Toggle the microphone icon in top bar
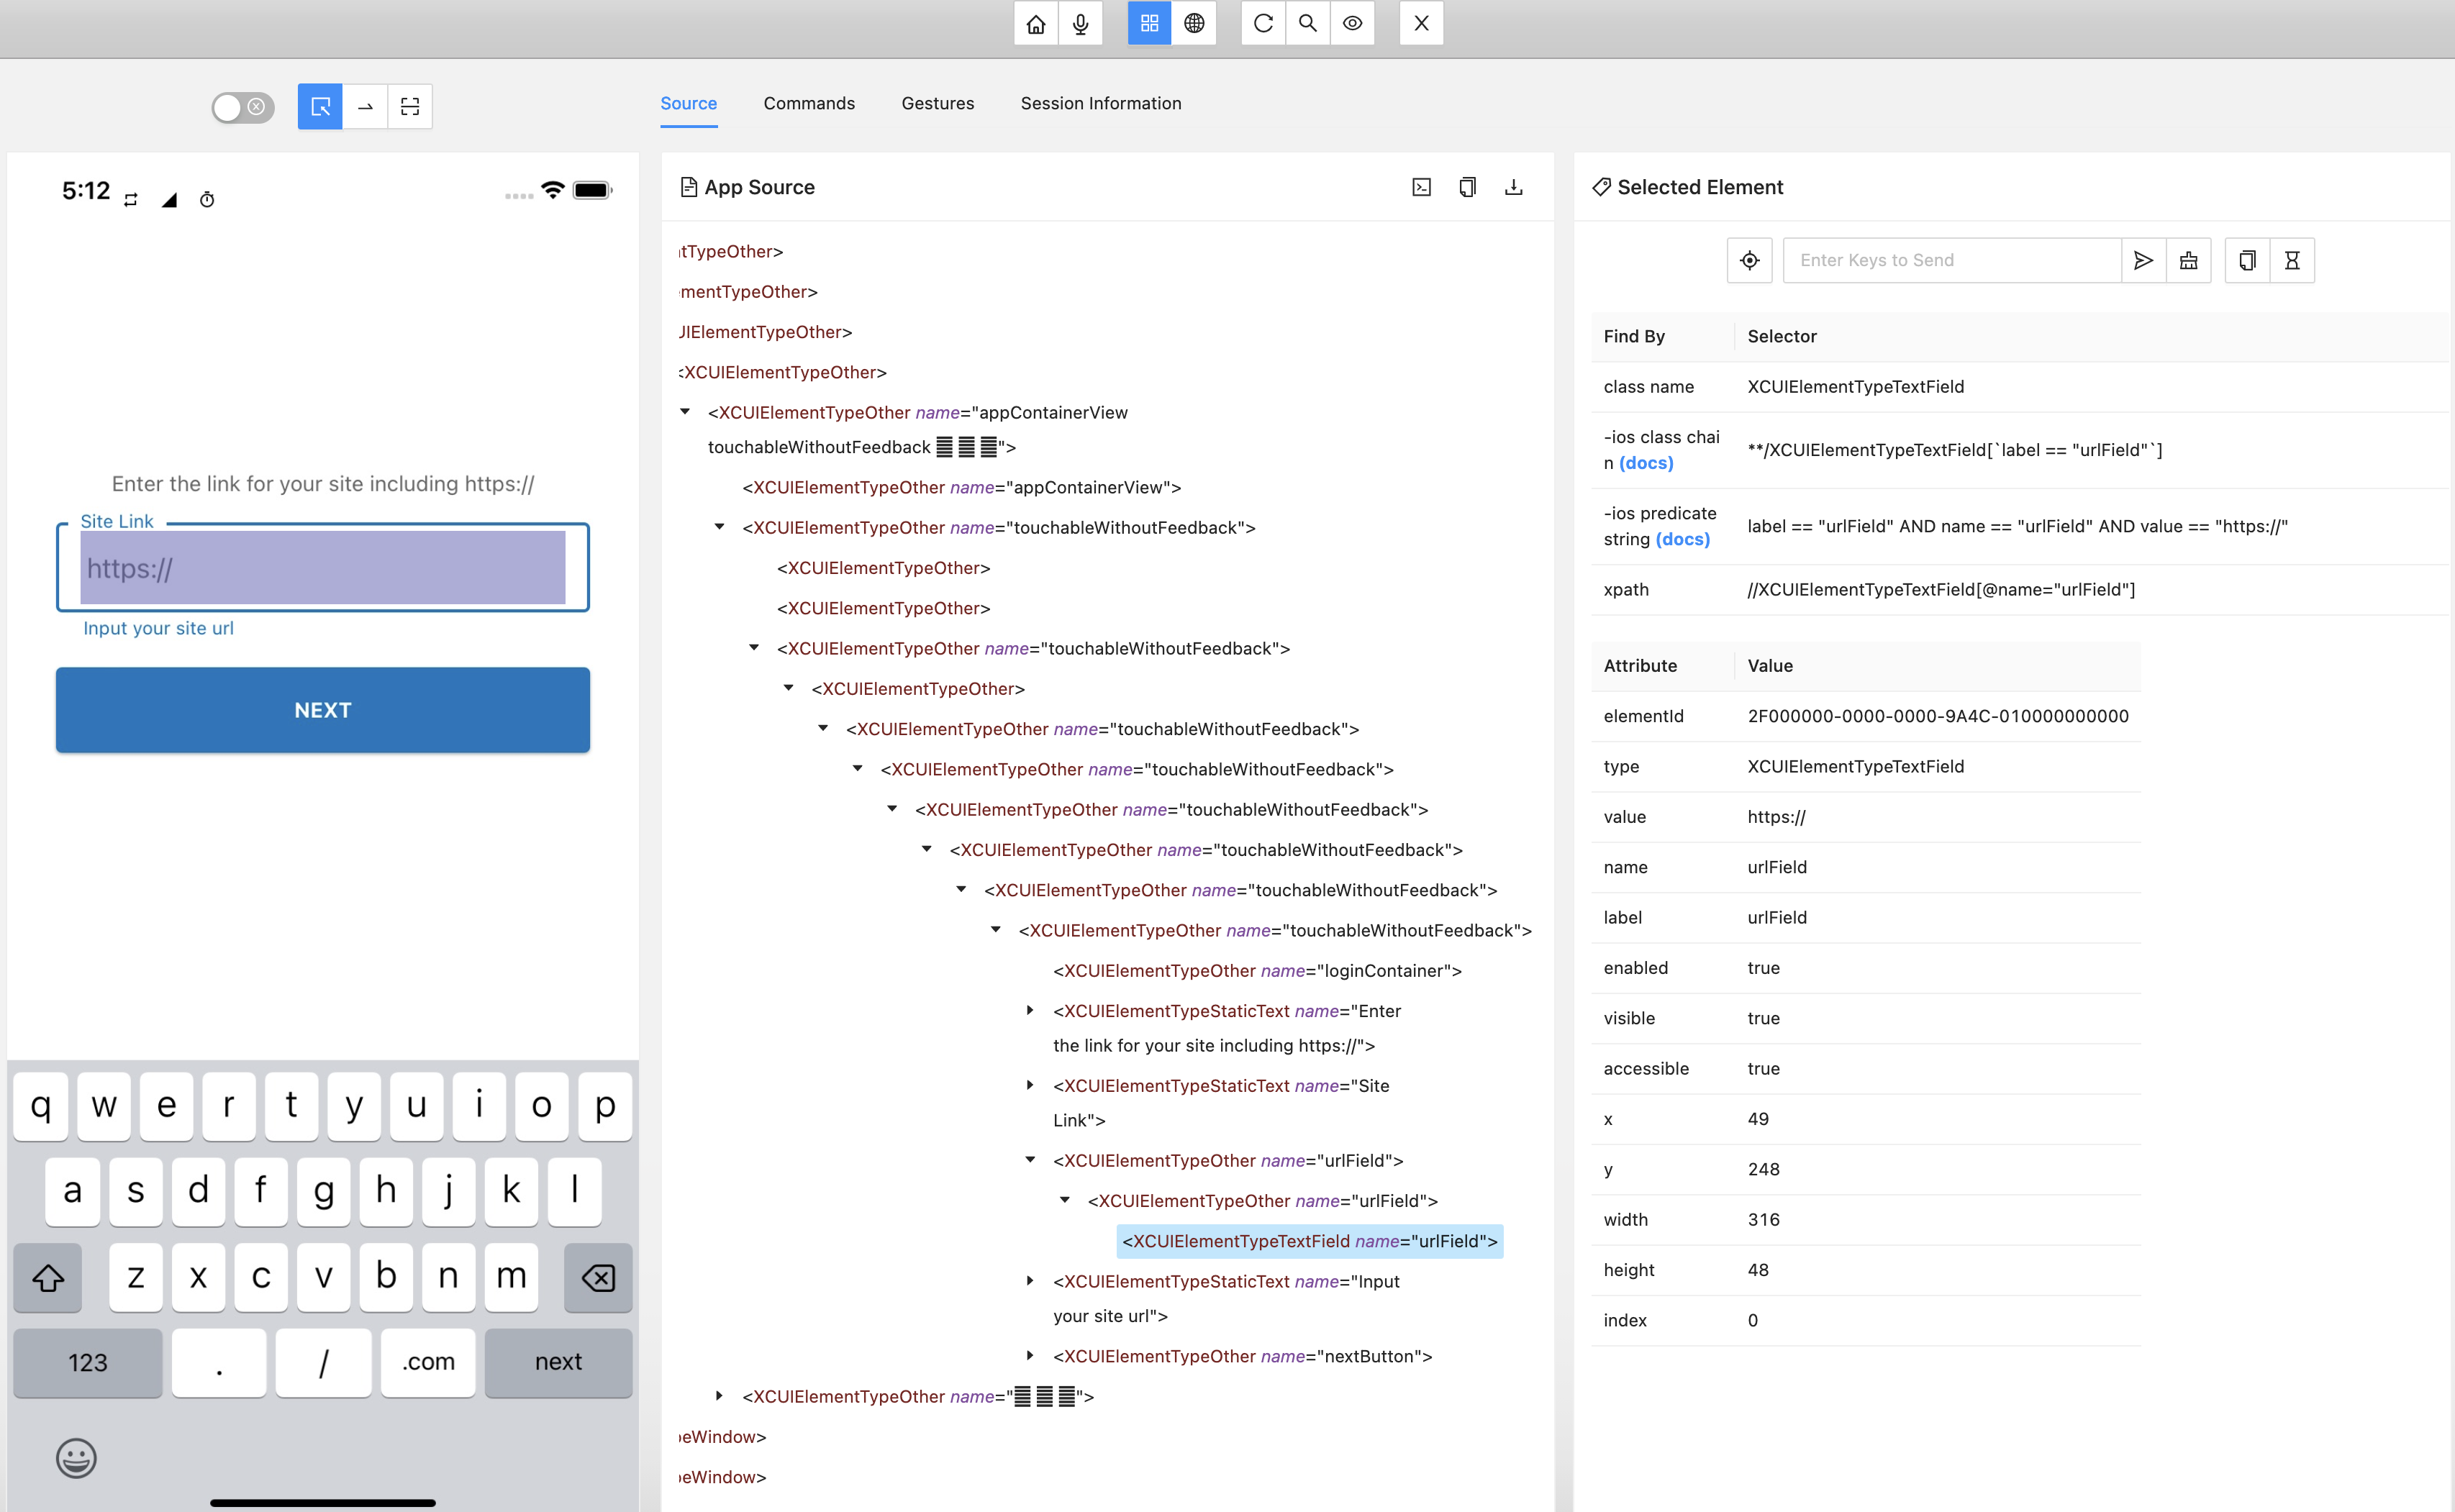 [1080, 23]
